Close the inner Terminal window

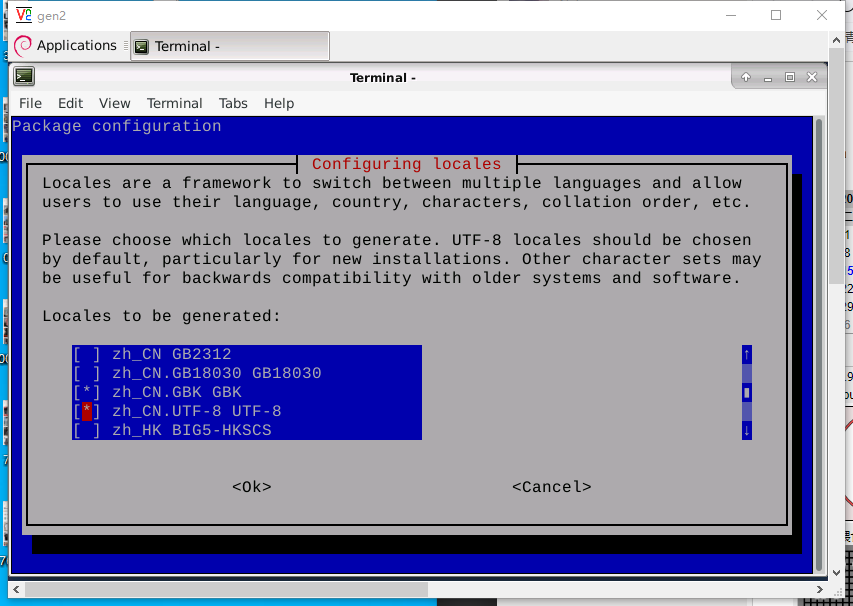(x=812, y=77)
